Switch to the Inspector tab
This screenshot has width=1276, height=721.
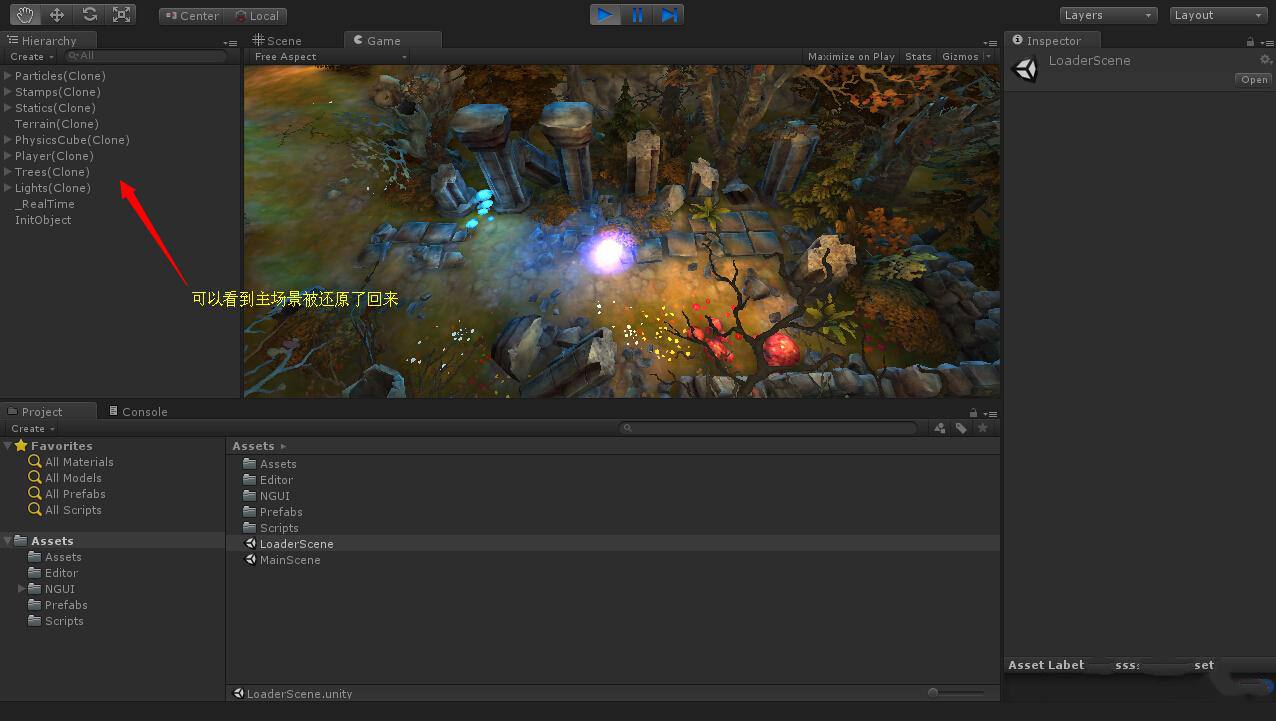pos(1053,40)
